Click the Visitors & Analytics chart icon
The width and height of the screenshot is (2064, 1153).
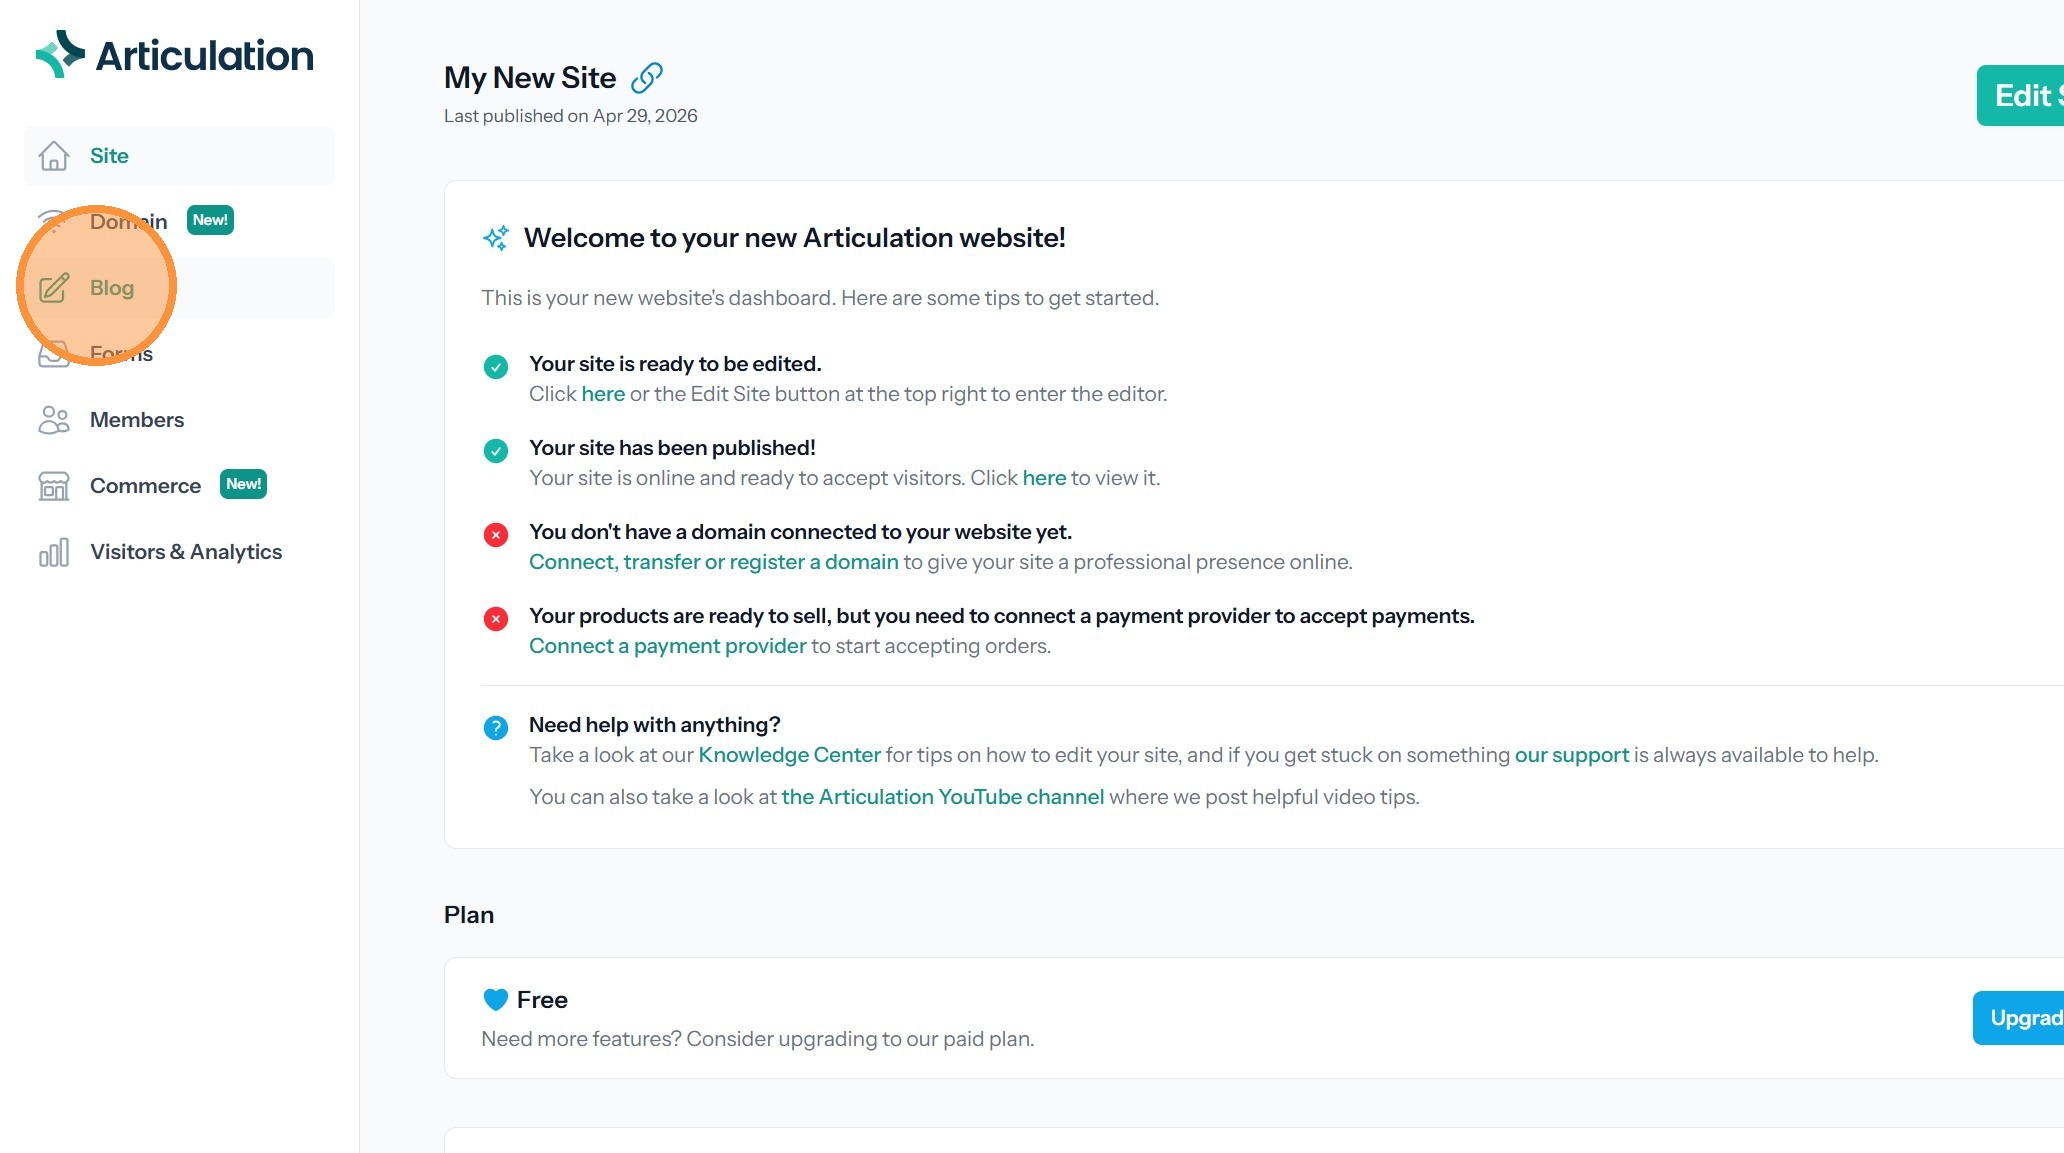(x=54, y=552)
